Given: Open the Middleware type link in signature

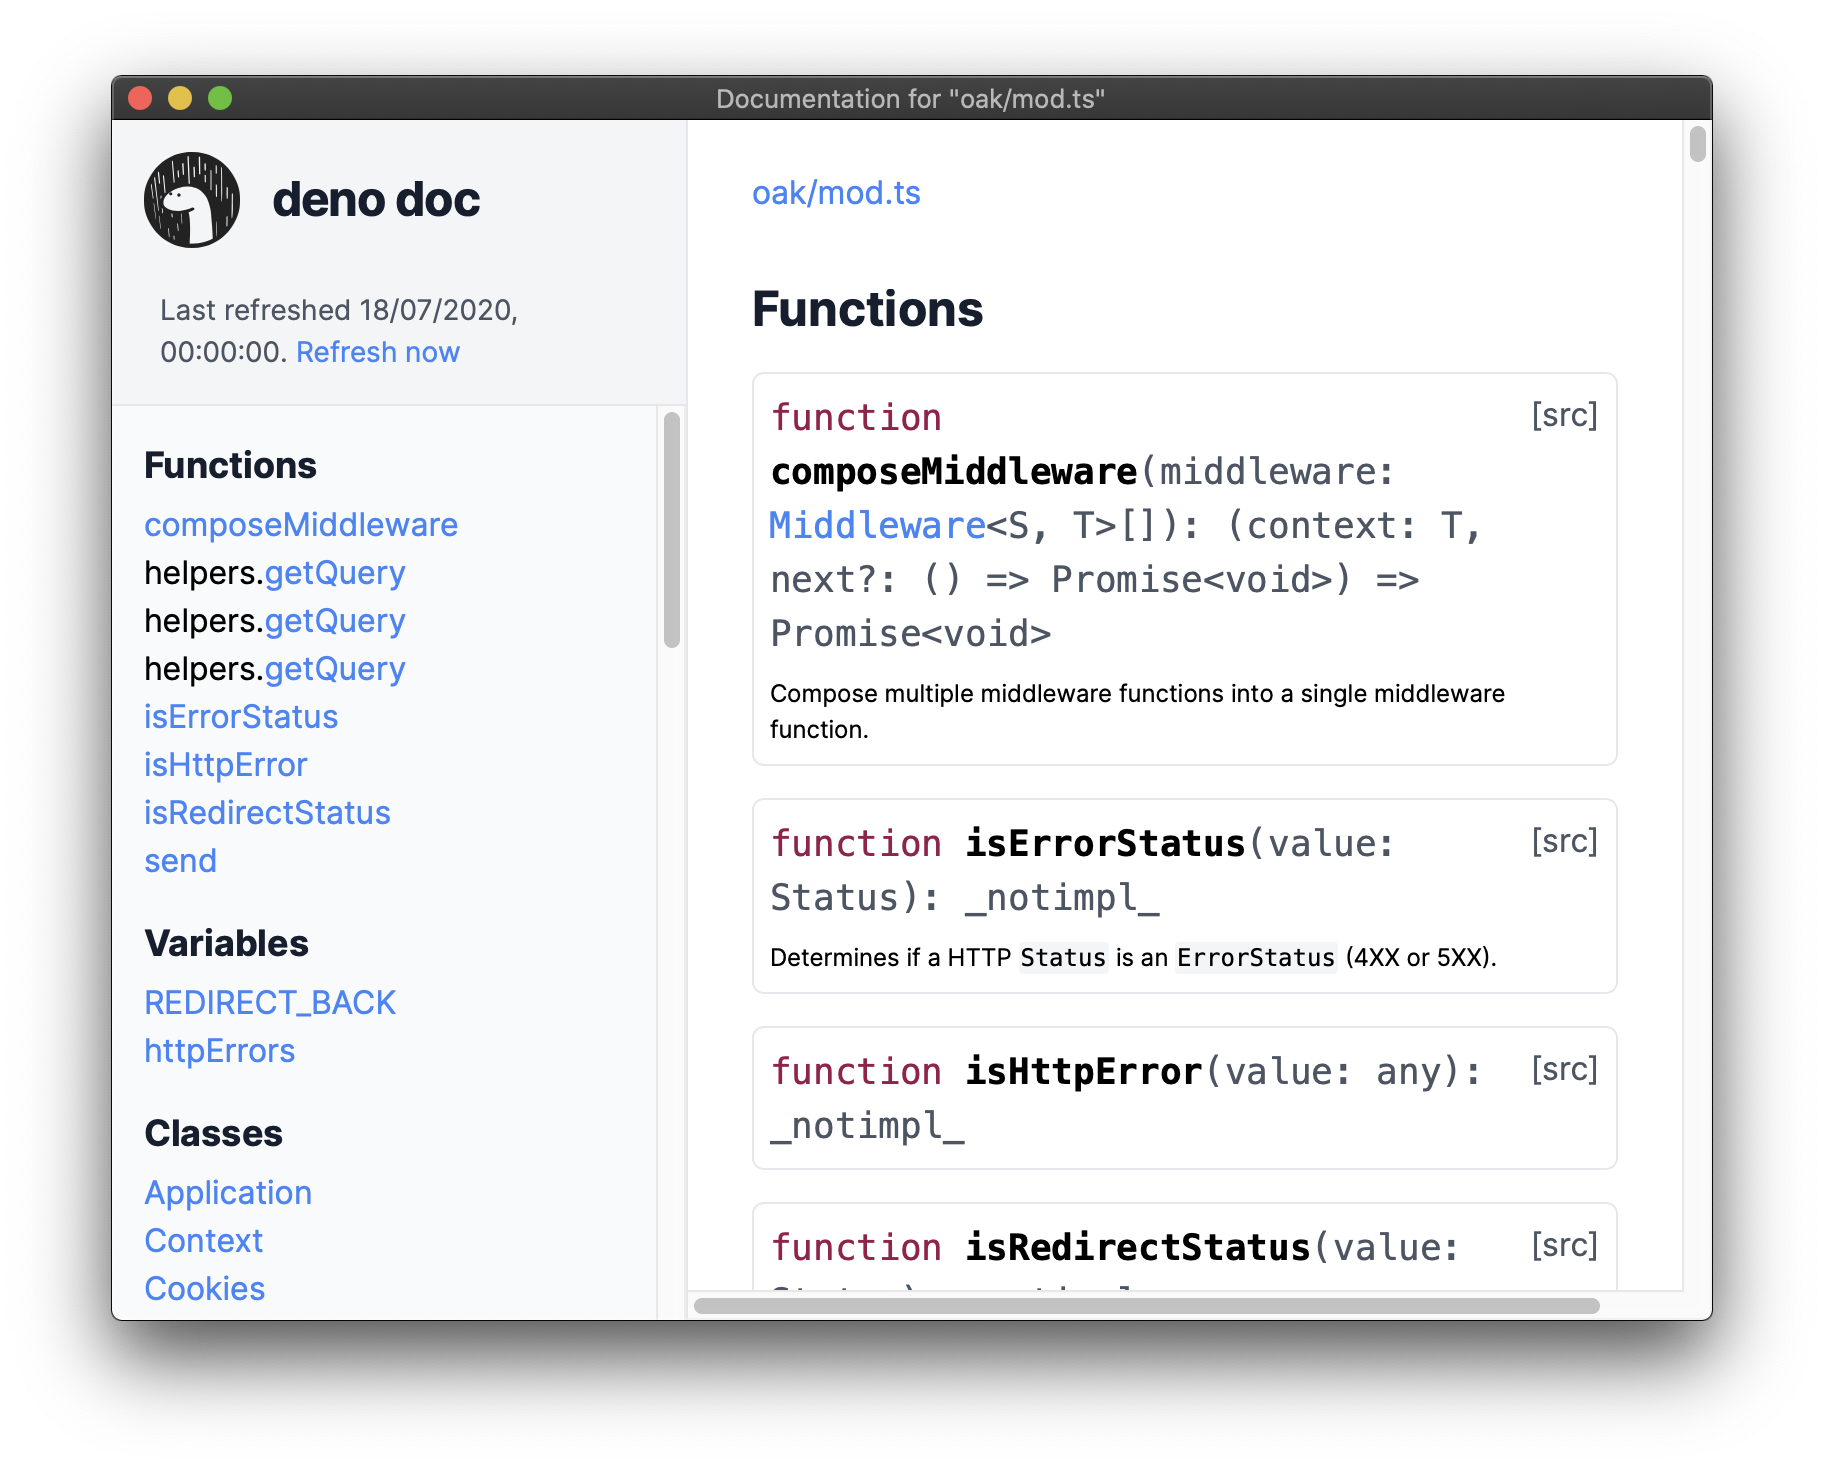Looking at the screenshot, I should point(877,525).
